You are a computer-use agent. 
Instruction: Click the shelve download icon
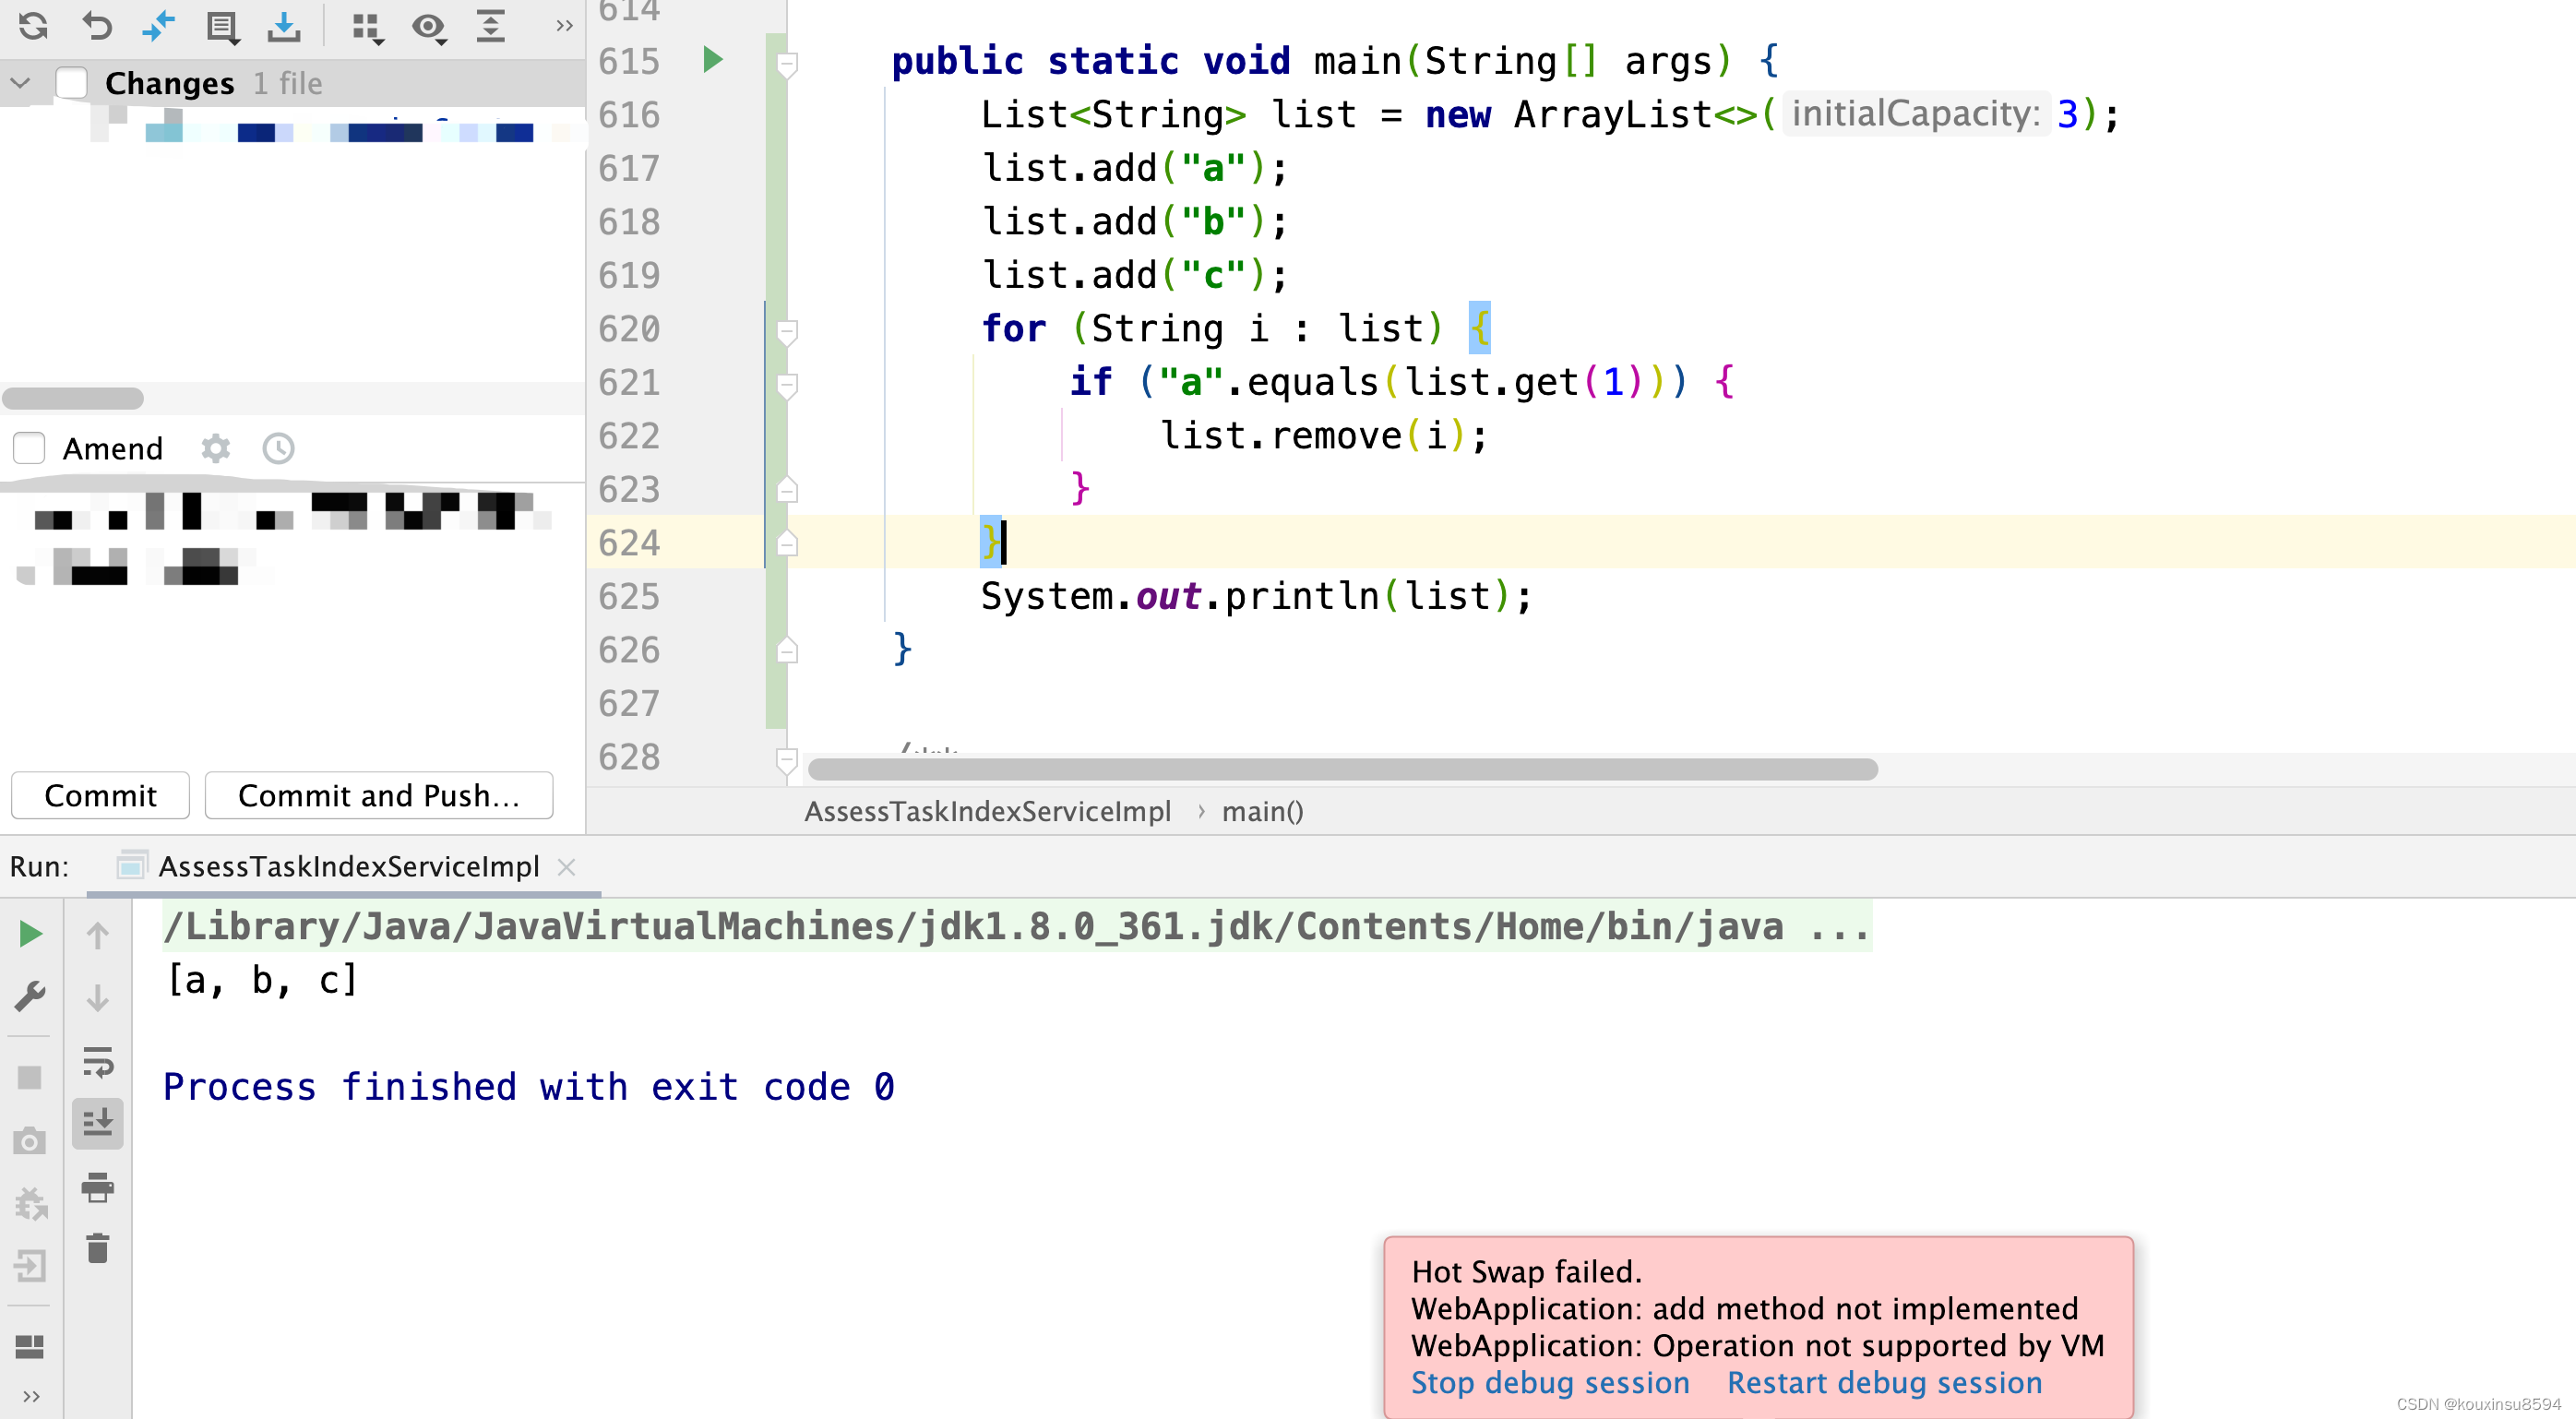(284, 26)
